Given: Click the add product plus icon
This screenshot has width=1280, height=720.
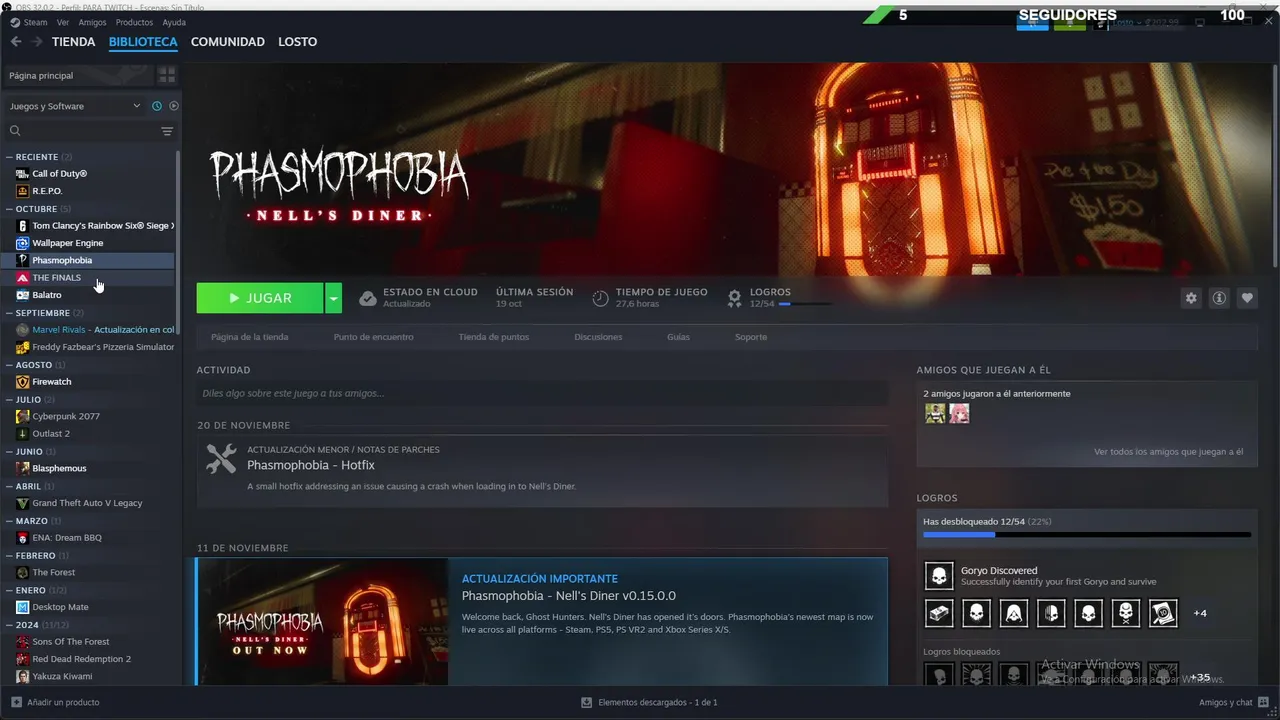Looking at the screenshot, I should click(x=16, y=702).
